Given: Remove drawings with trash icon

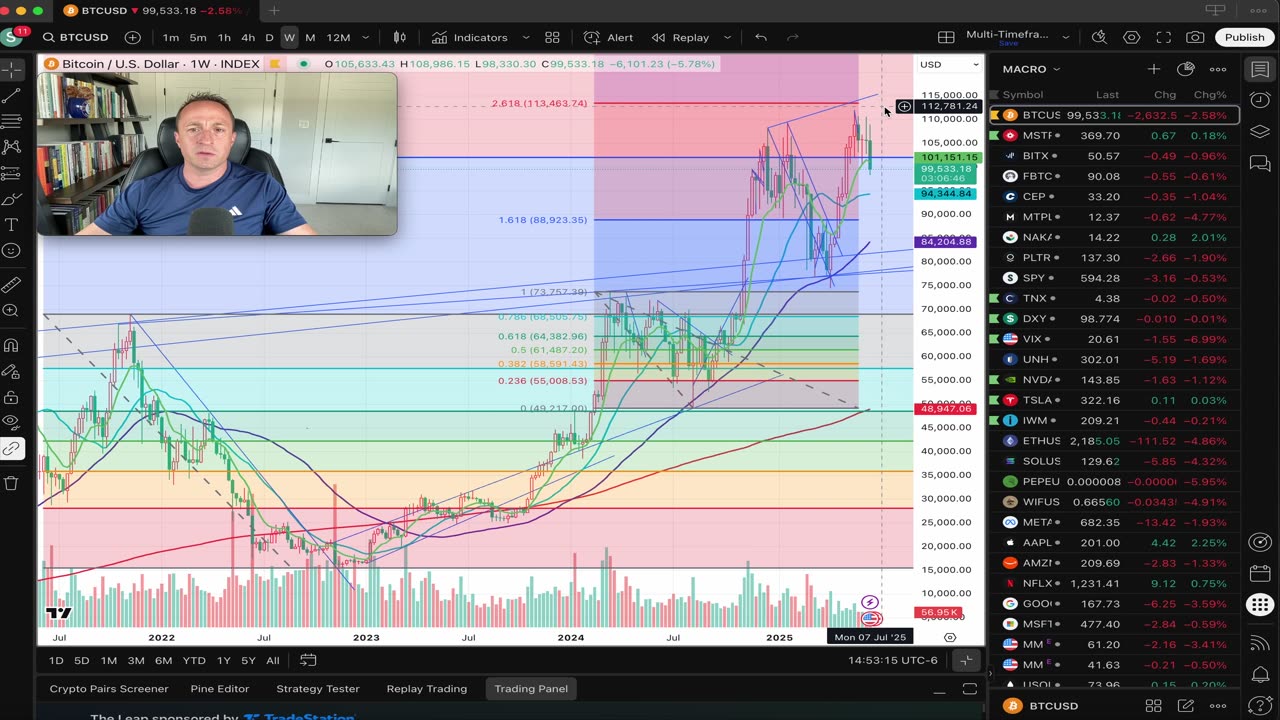Looking at the screenshot, I should tap(12, 483).
